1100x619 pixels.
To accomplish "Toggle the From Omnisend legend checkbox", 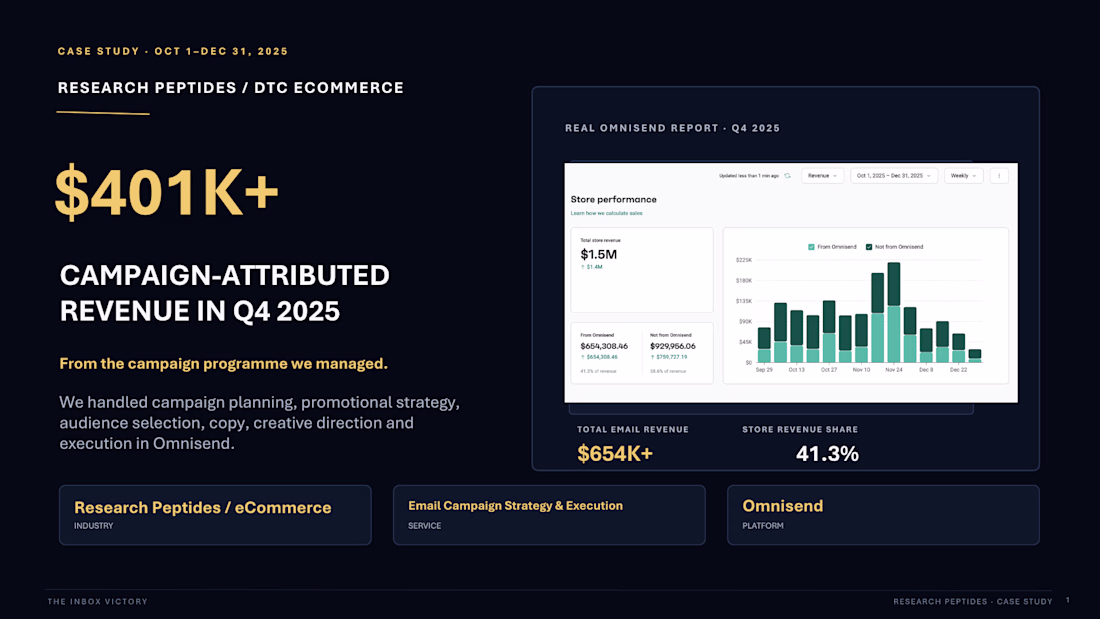I will click(x=811, y=247).
